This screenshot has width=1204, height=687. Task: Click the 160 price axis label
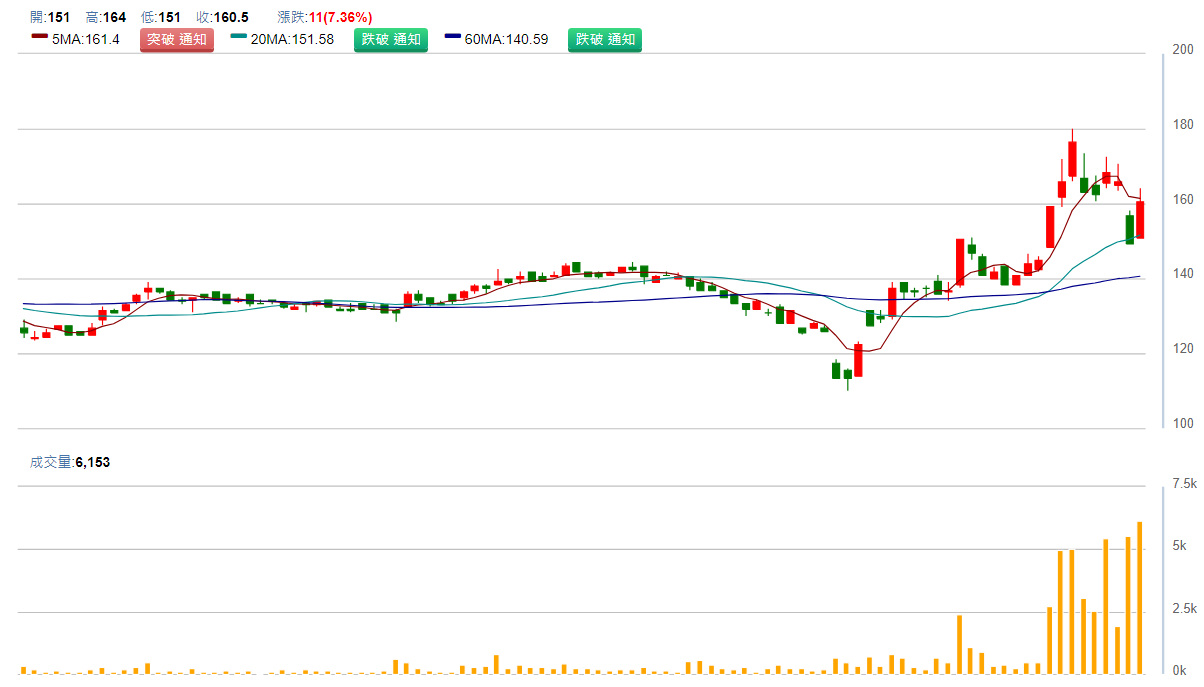coord(1183,200)
